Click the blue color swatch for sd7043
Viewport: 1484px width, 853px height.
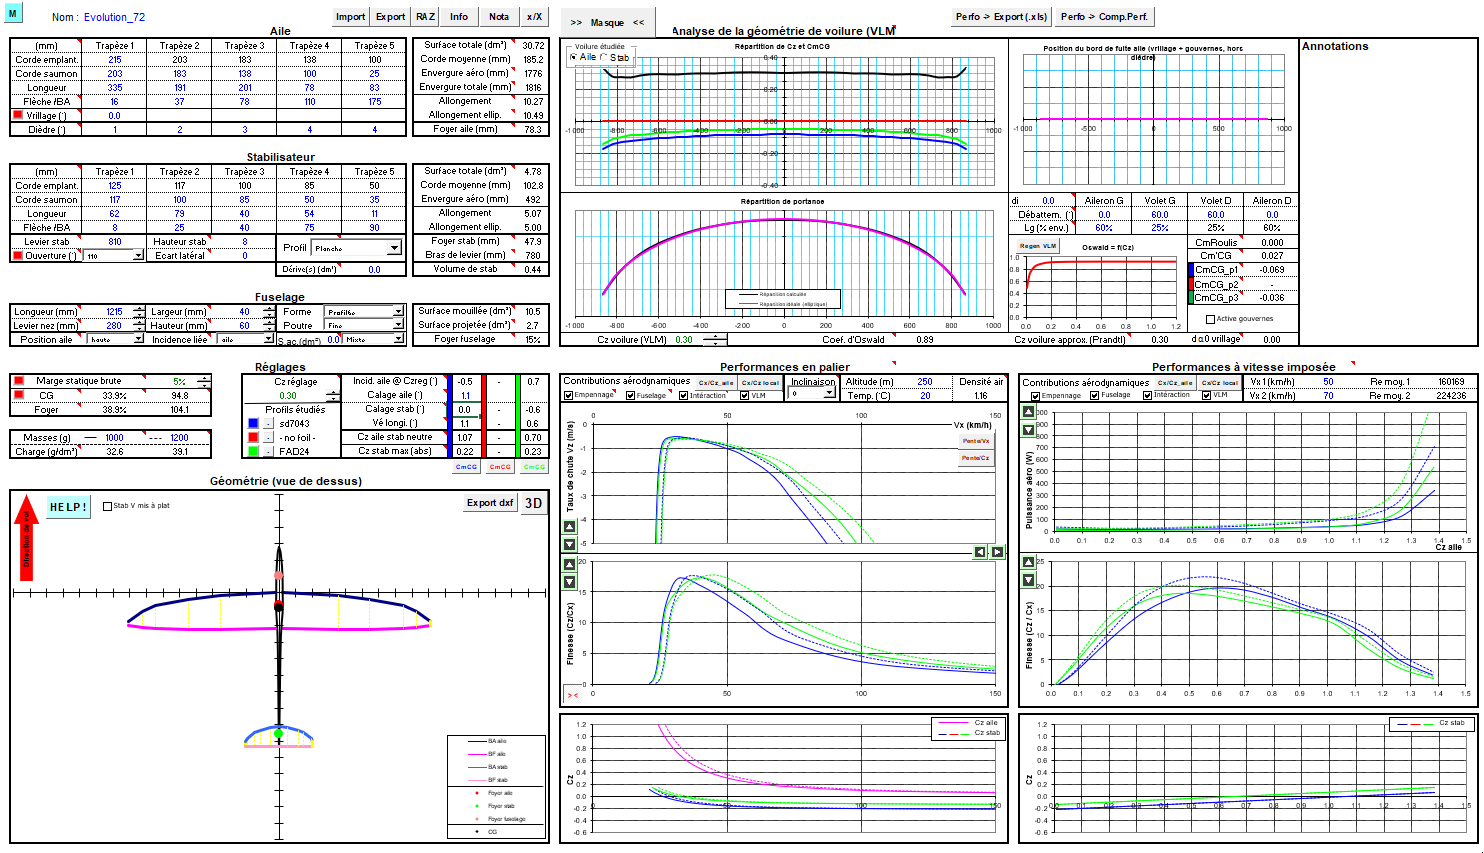[253, 423]
